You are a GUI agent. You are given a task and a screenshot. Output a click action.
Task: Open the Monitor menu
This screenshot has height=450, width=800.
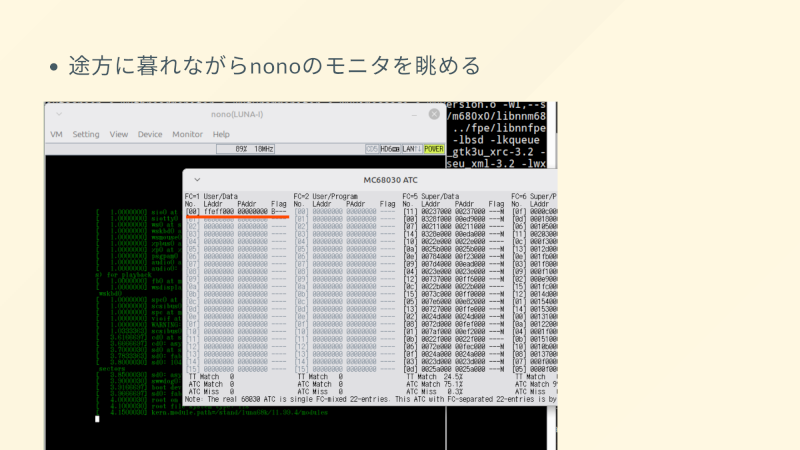click(x=187, y=134)
